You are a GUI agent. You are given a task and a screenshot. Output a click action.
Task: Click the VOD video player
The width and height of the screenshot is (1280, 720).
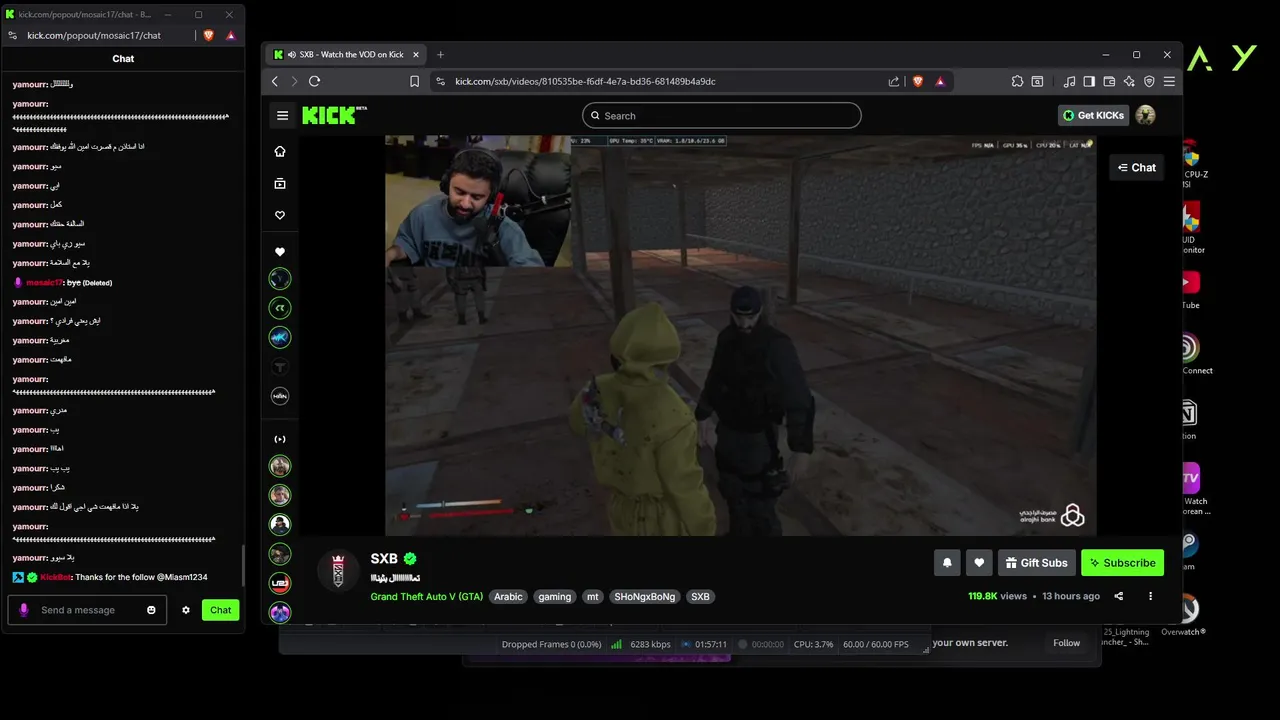(x=740, y=335)
